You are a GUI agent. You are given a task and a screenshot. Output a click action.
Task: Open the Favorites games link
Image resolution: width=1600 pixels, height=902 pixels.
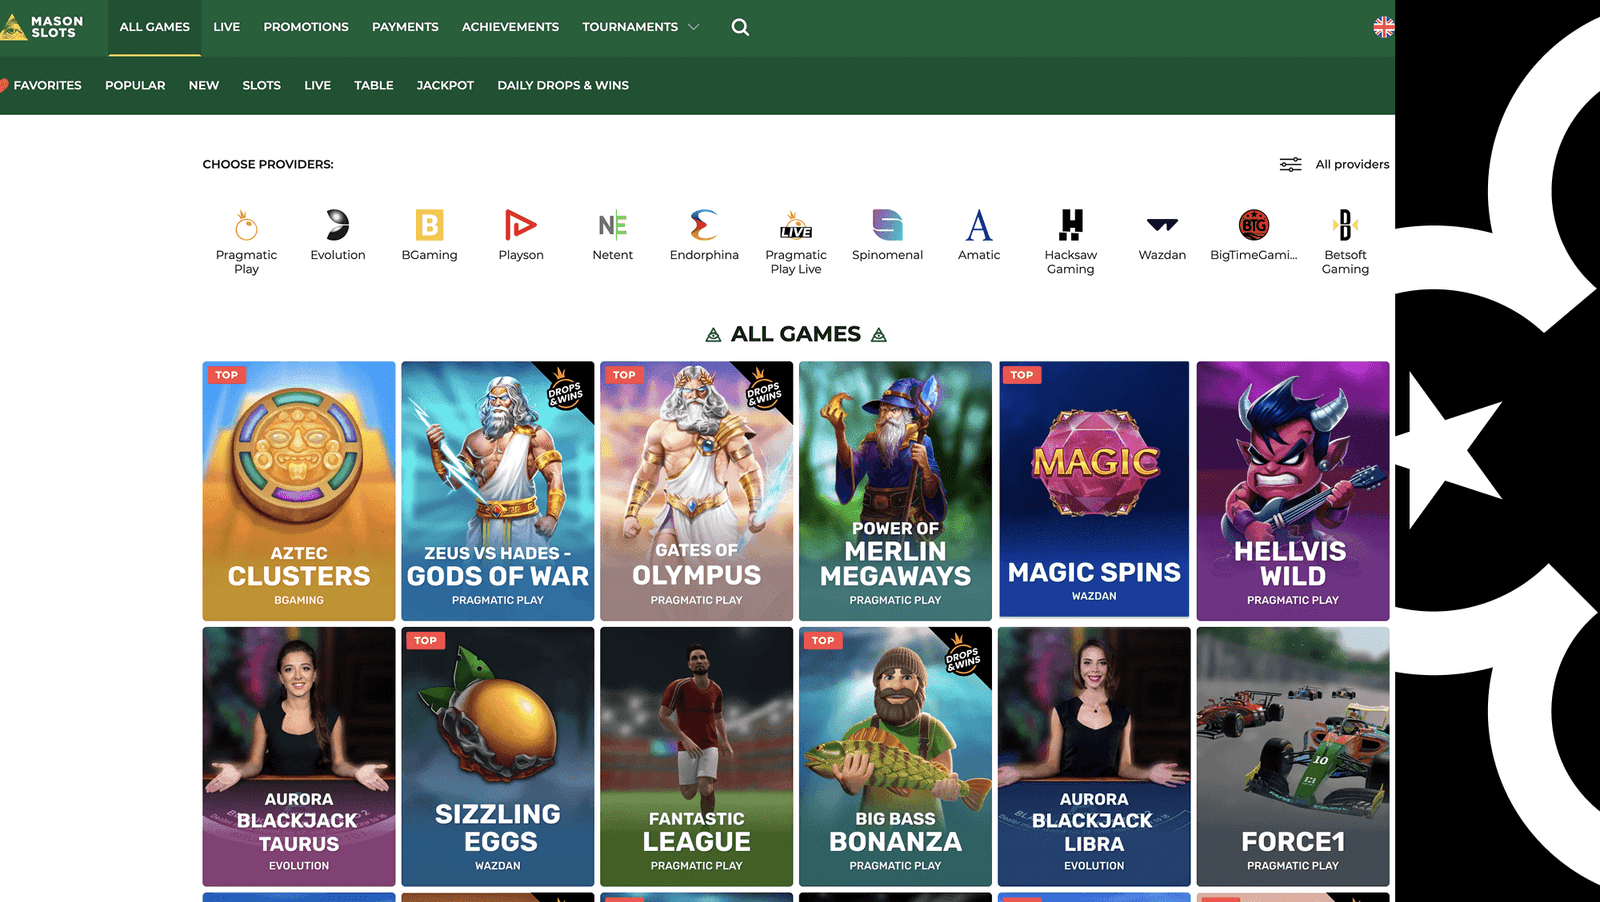pyautogui.click(x=46, y=85)
